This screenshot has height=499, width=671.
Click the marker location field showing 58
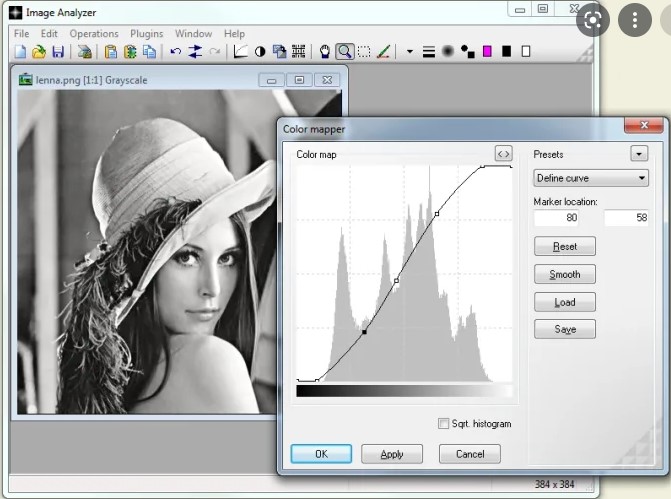pyautogui.click(x=626, y=217)
